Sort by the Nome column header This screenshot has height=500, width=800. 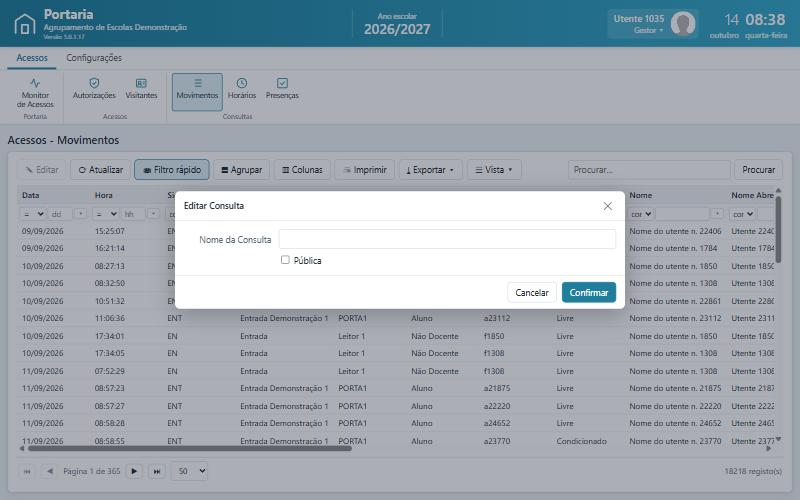coord(641,195)
